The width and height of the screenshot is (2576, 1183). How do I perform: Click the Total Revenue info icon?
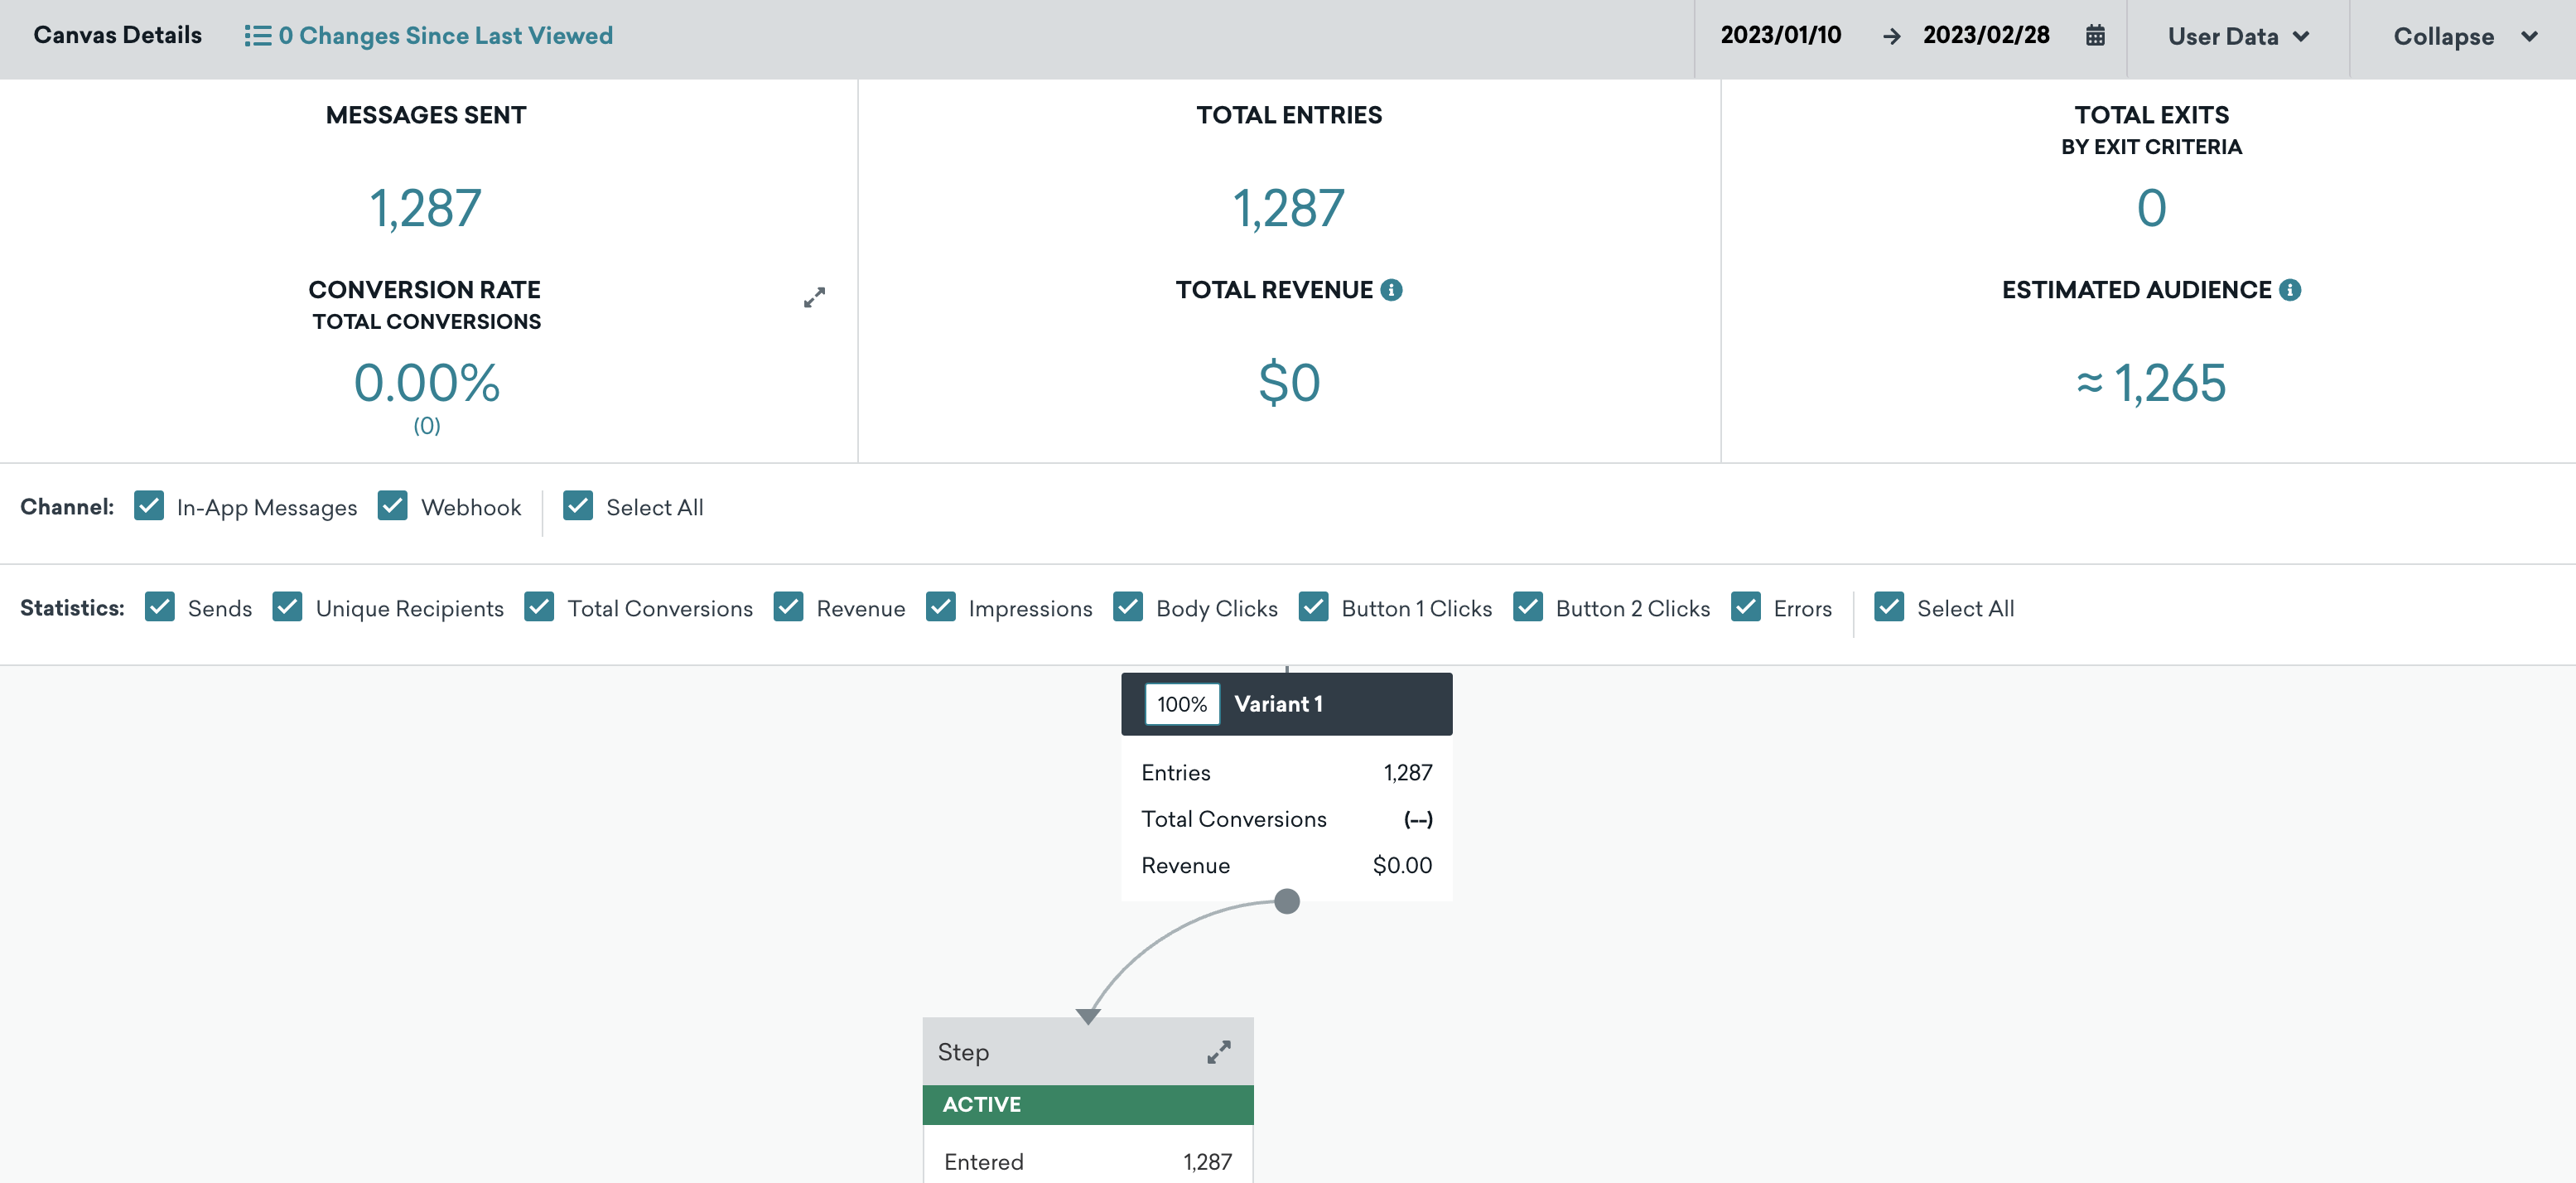coord(1391,290)
